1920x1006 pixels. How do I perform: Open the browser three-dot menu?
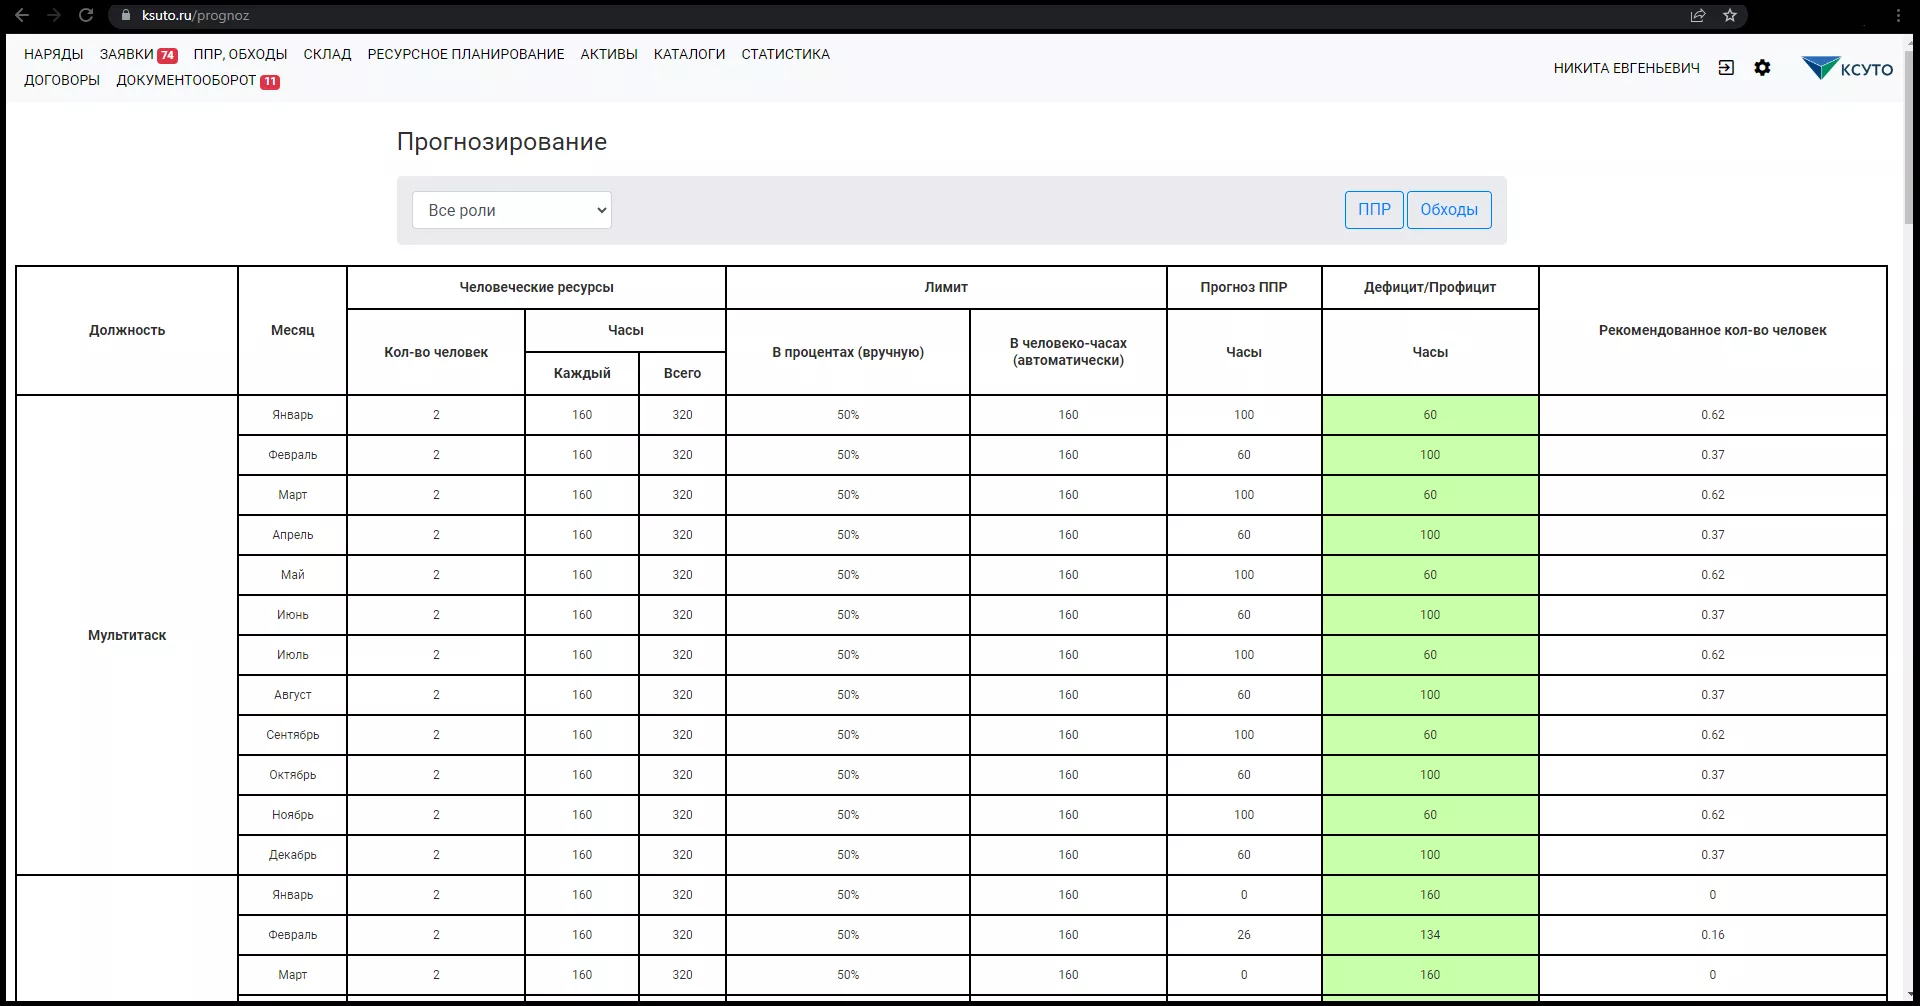tap(1898, 15)
